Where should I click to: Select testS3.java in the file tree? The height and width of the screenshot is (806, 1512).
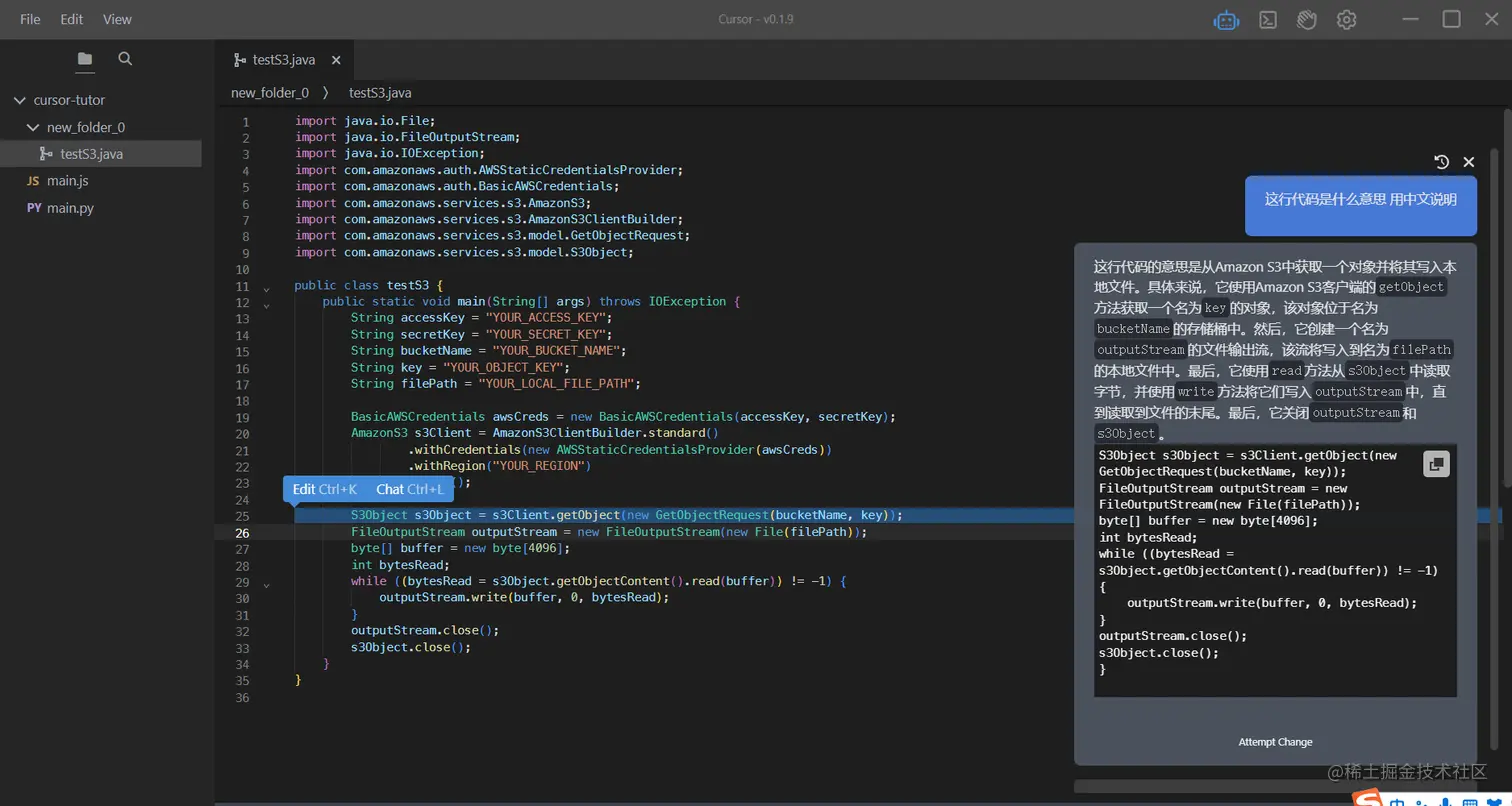[x=101, y=154]
